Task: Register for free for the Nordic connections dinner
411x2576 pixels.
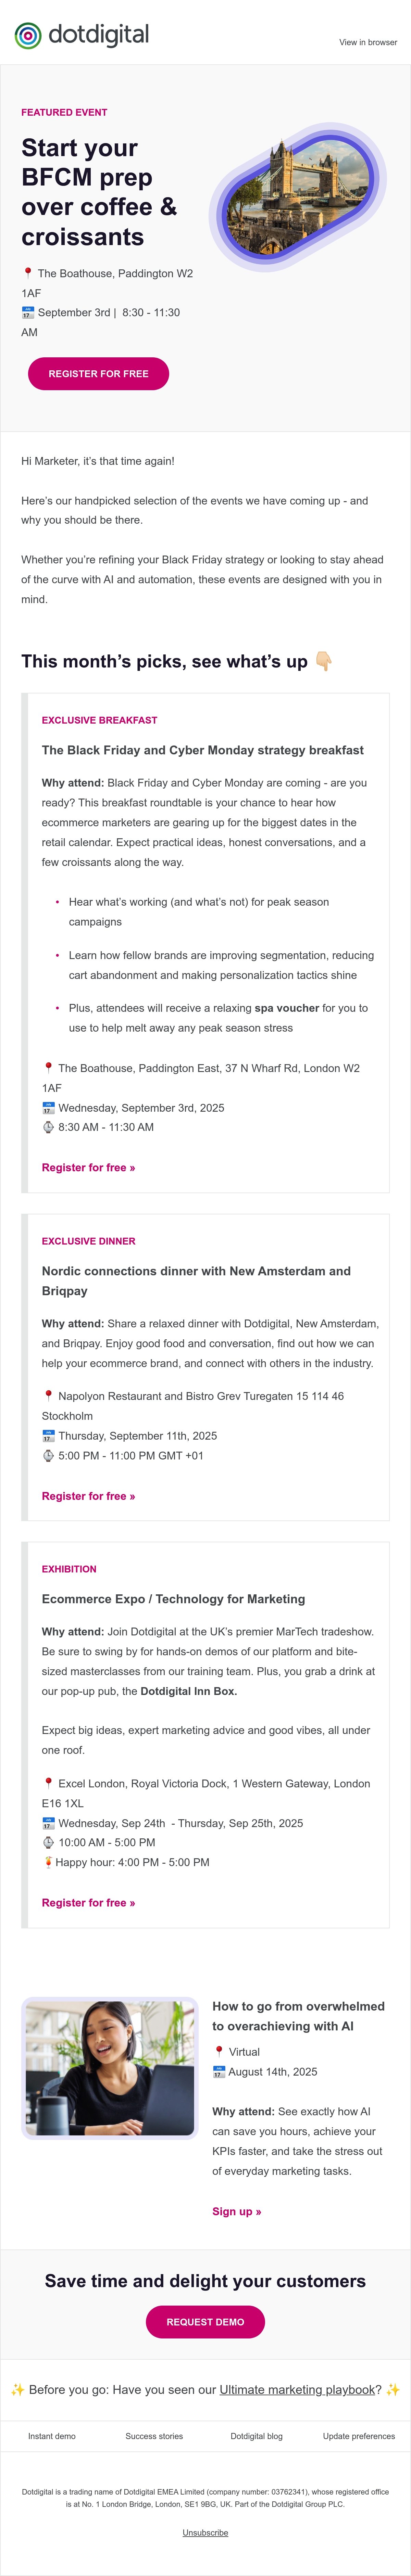Action: click(88, 1496)
